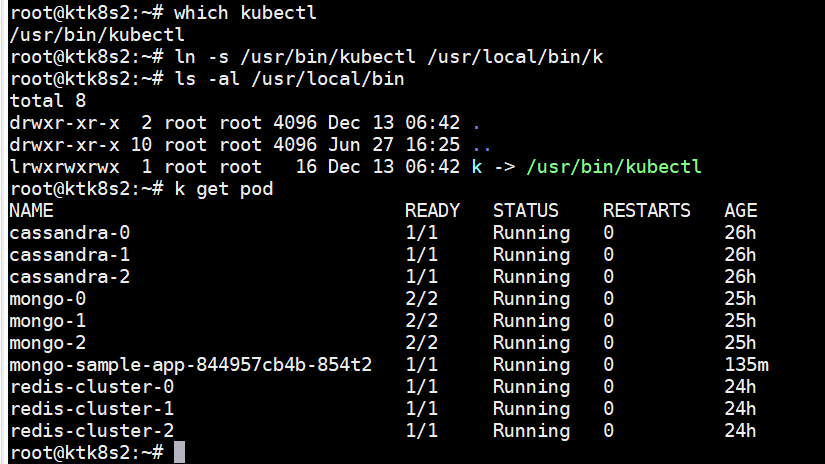Click pod name 'cassandra-0'
Screen dimensions: 825x464
69,233
